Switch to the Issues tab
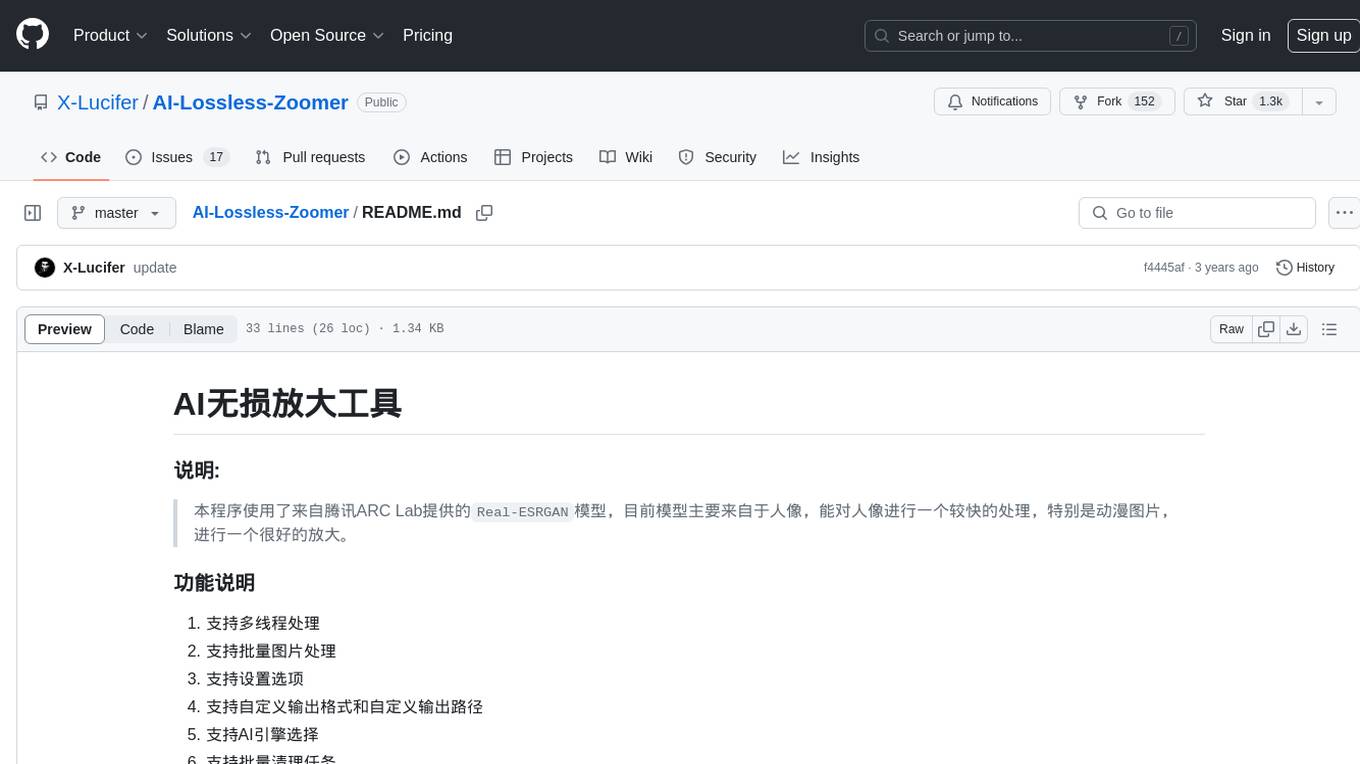 pyautogui.click(x=177, y=157)
